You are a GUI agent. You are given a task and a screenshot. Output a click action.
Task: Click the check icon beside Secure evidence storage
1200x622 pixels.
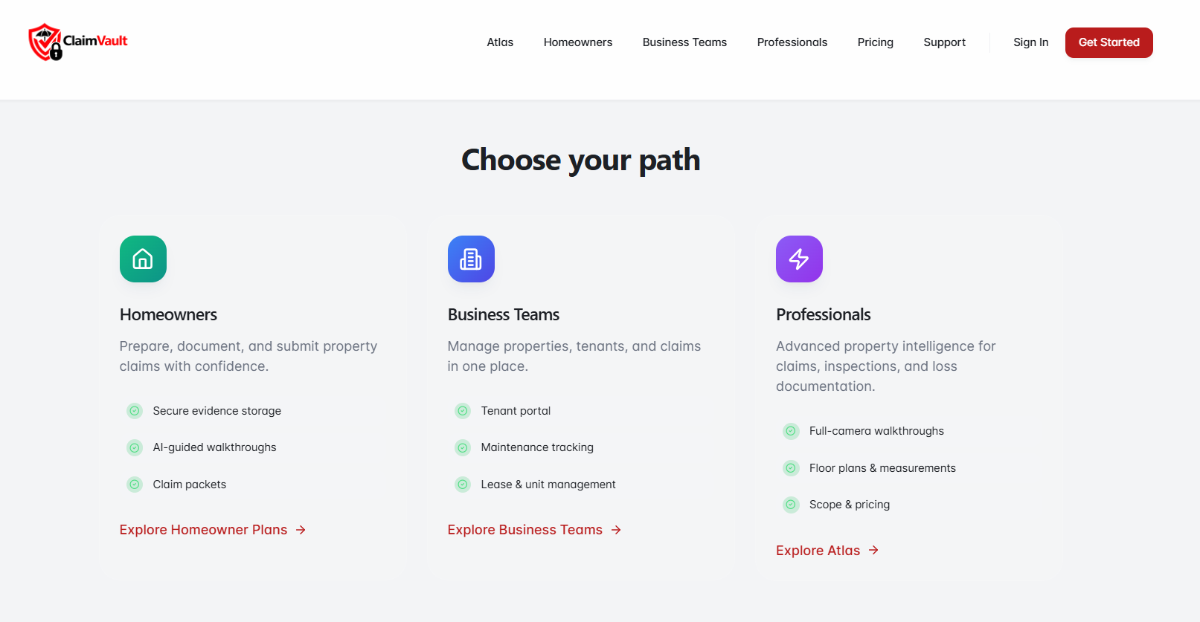(x=134, y=411)
